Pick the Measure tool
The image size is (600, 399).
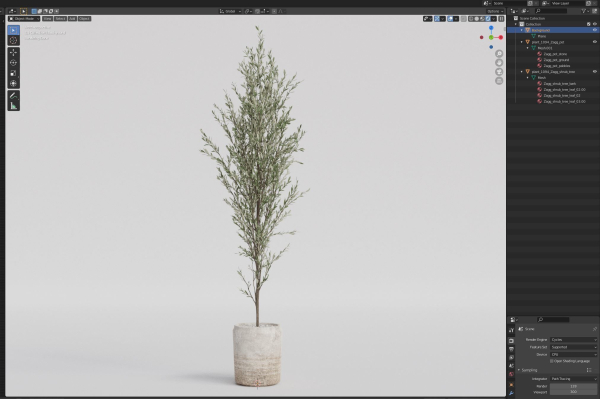pos(13,106)
